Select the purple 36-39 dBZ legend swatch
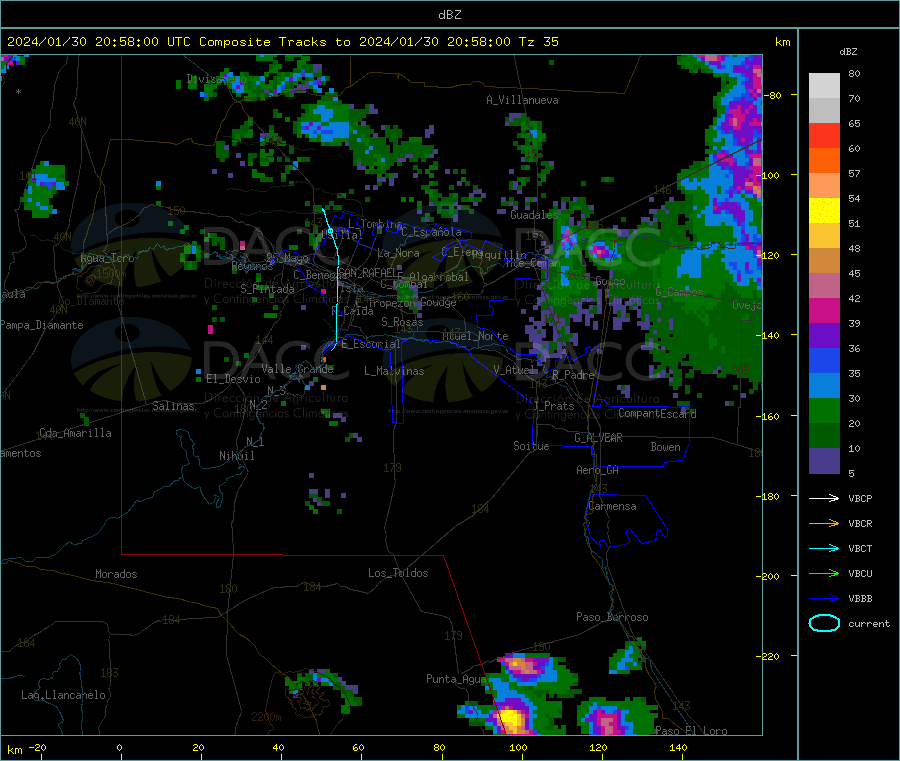The width and height of the screenshot is (900, 761). tap(824, 336)
